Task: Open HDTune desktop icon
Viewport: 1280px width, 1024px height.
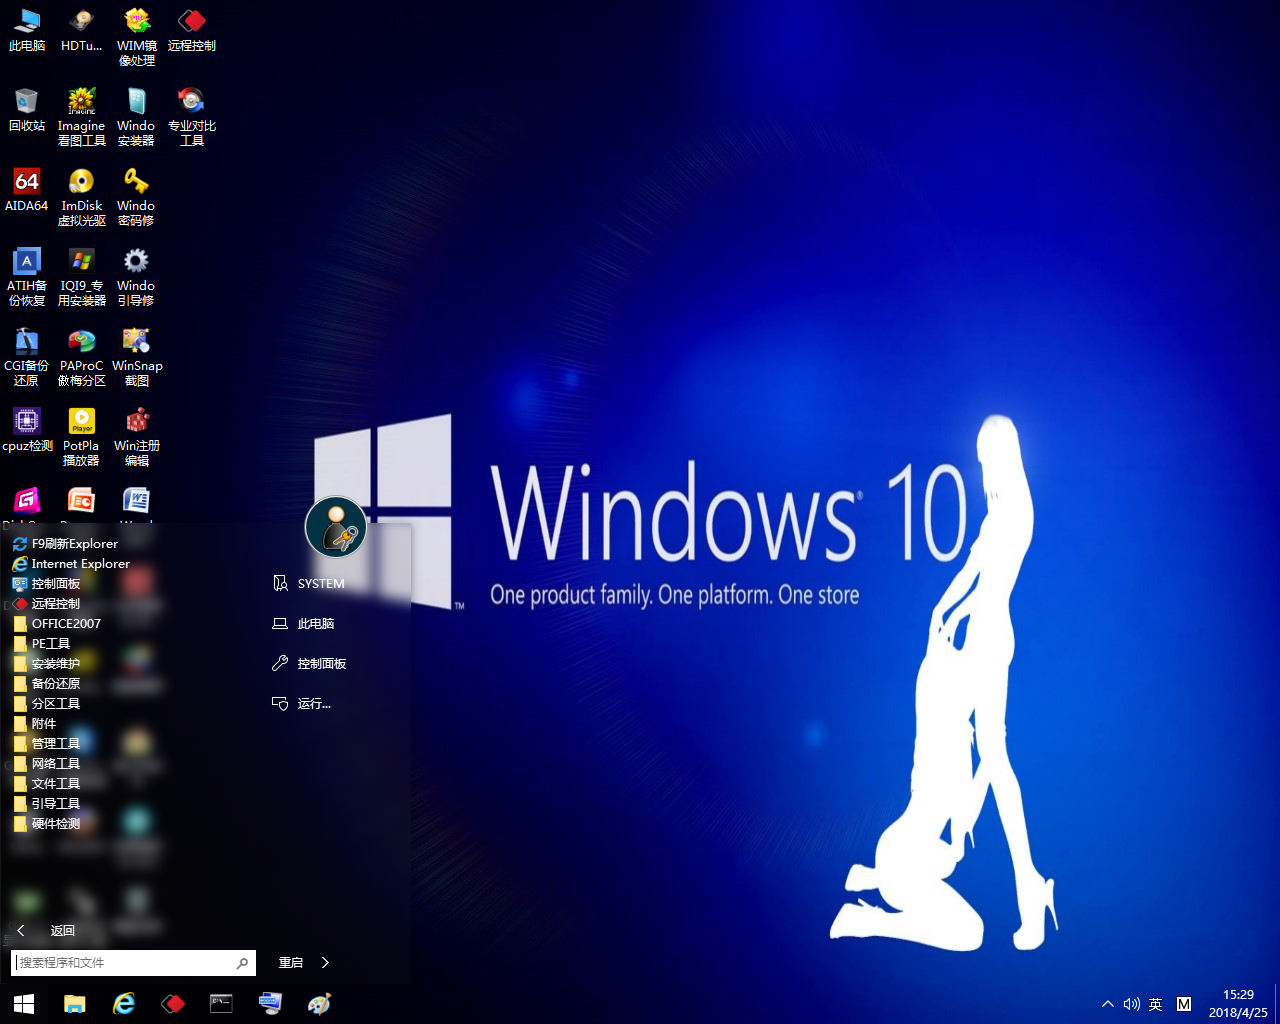Action: tap(82, 31)
